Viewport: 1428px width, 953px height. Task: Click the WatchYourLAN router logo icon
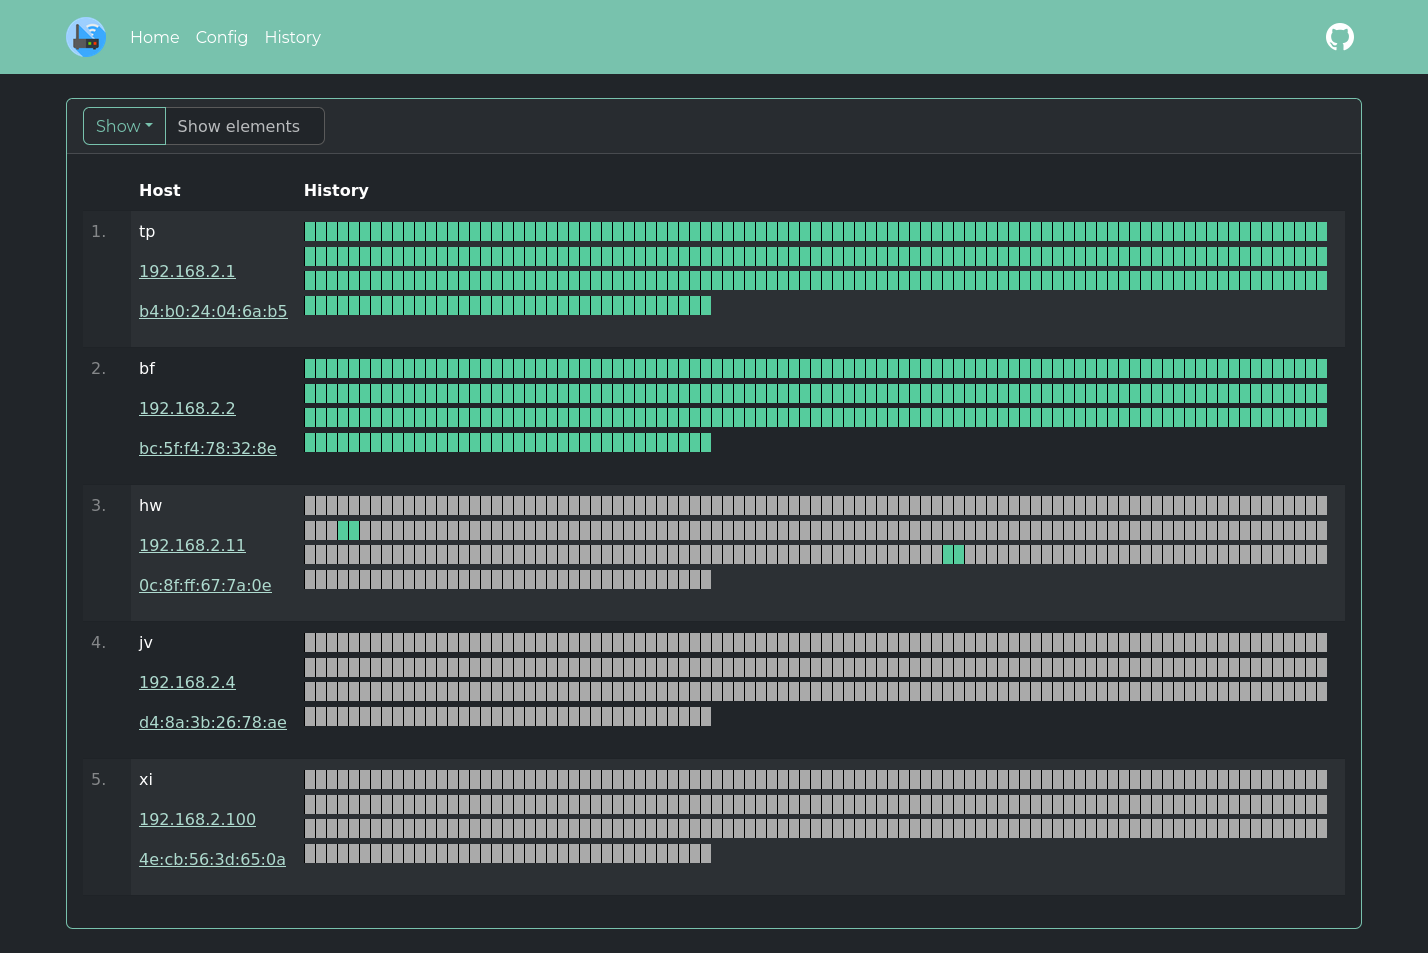coord(87,37)
